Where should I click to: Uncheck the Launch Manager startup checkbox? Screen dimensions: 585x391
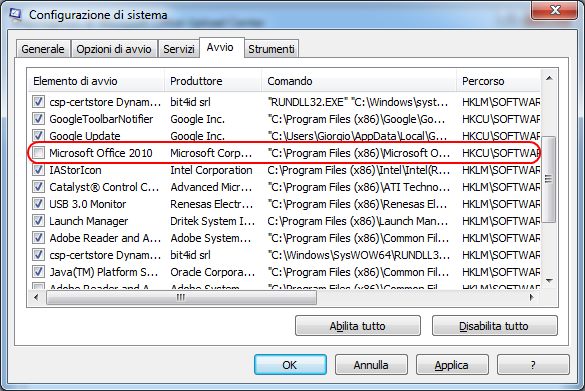coord(38,221)
